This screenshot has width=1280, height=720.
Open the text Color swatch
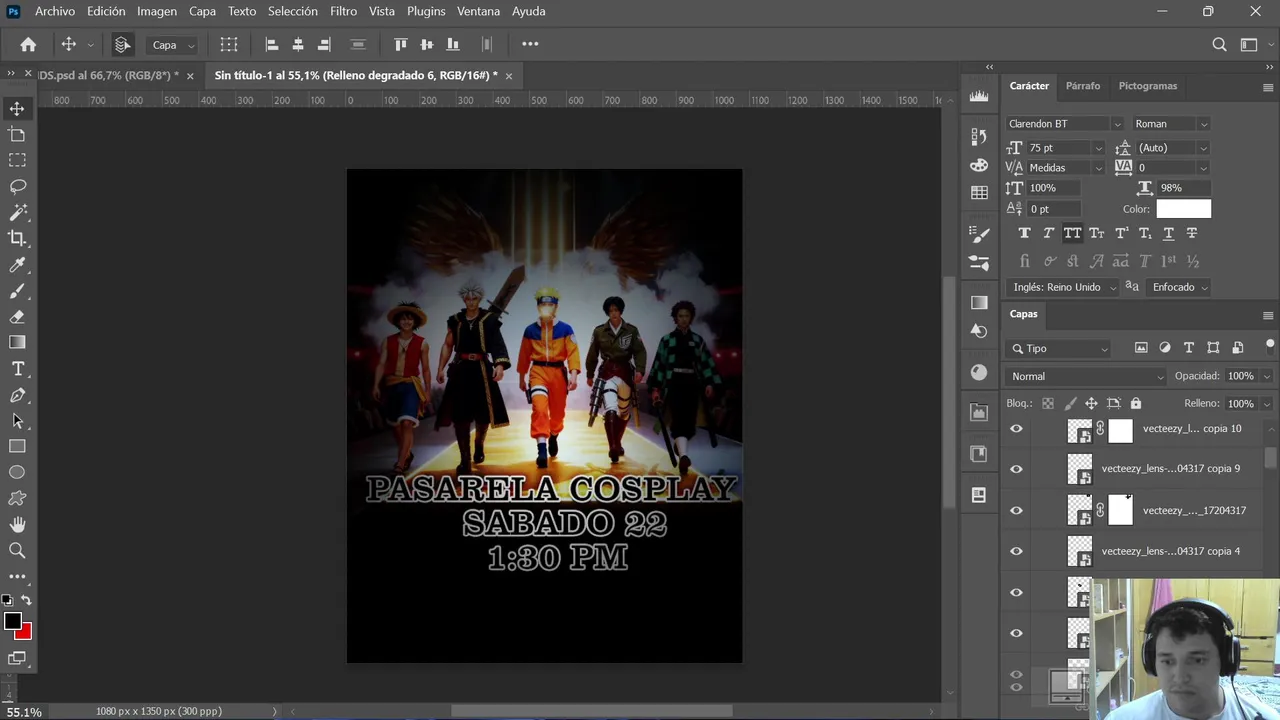click(1183, 209)
